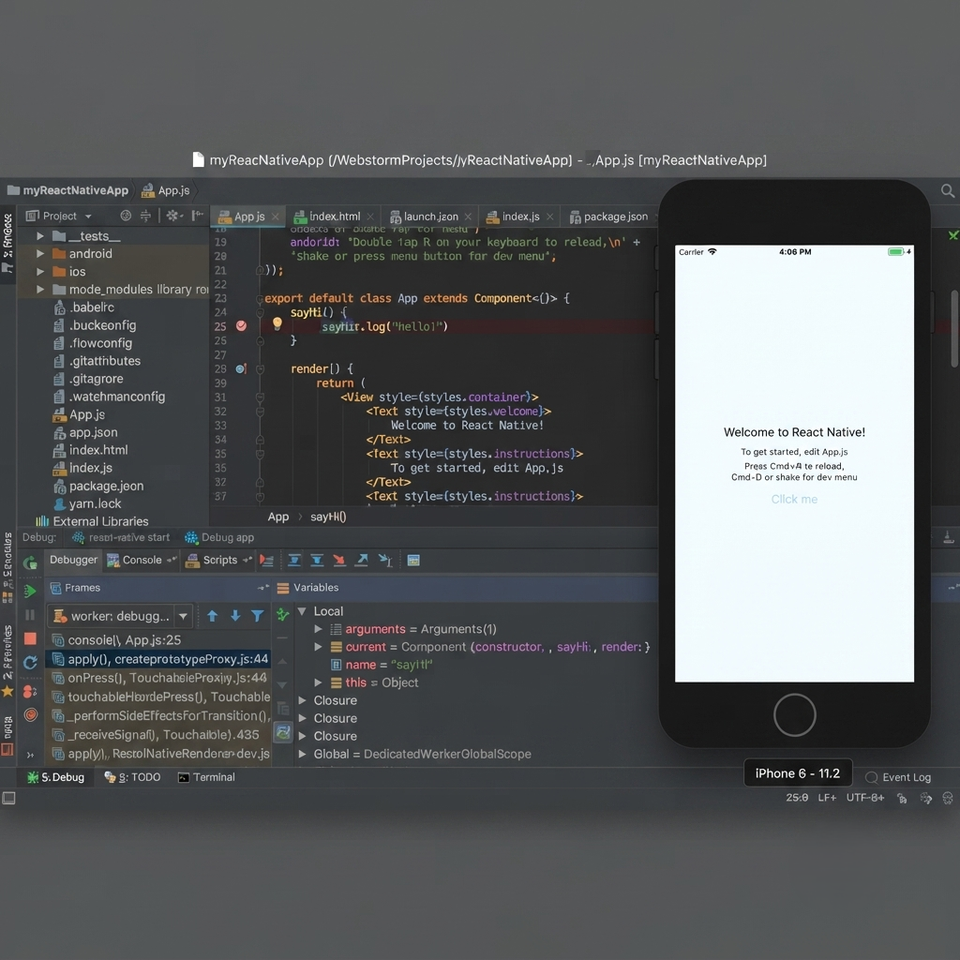Click sayHi() in the editor breadcrumb
Image resolution: width=960 pixels, height=960 pixels.
coord(328,516)
